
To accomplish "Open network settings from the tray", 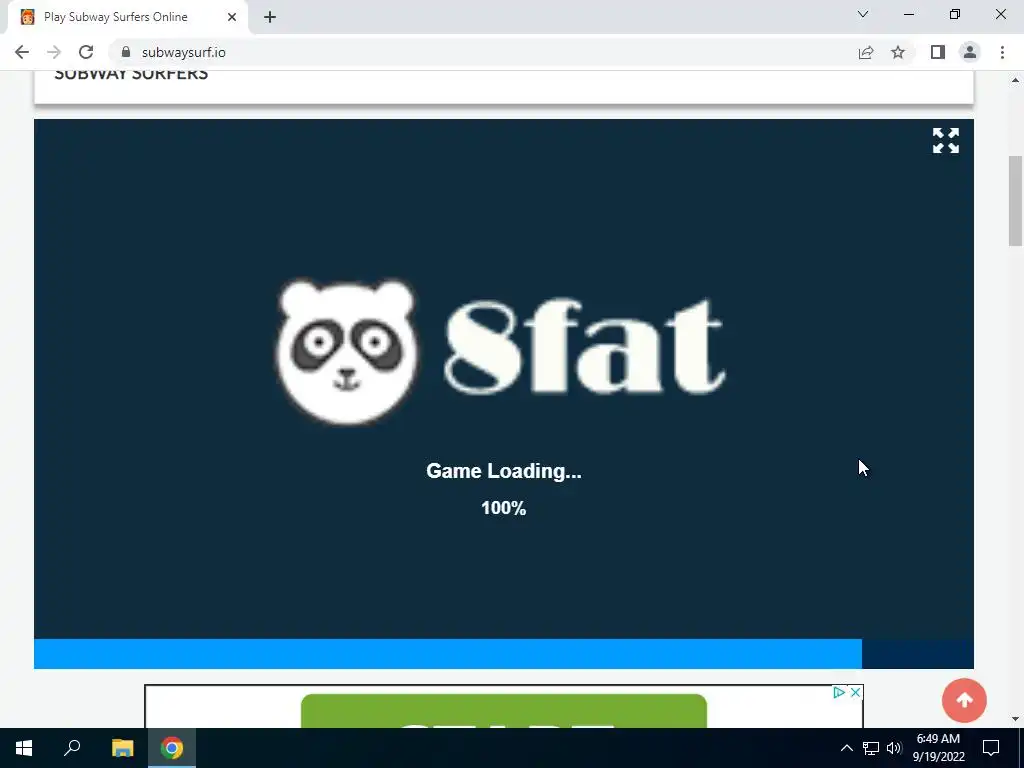I will pyautogui.click(x=871, y=748).
